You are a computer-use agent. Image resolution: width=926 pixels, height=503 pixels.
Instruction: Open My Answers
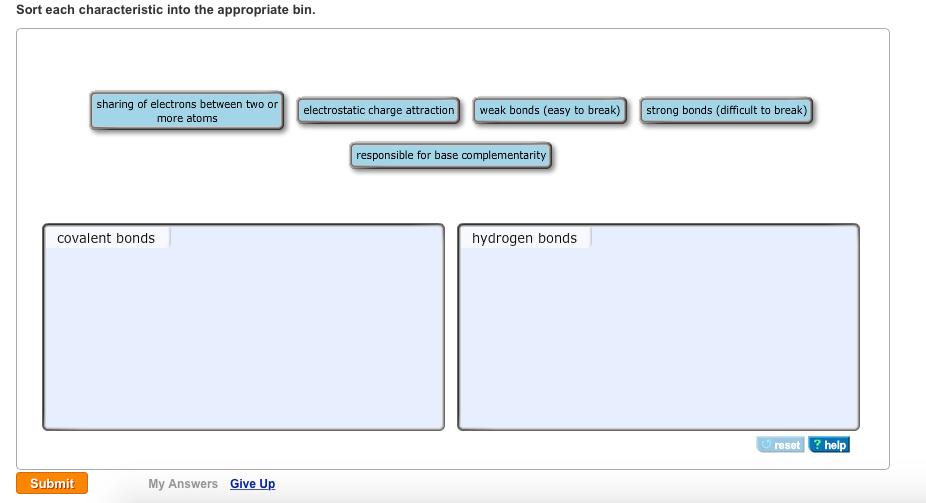183,484
